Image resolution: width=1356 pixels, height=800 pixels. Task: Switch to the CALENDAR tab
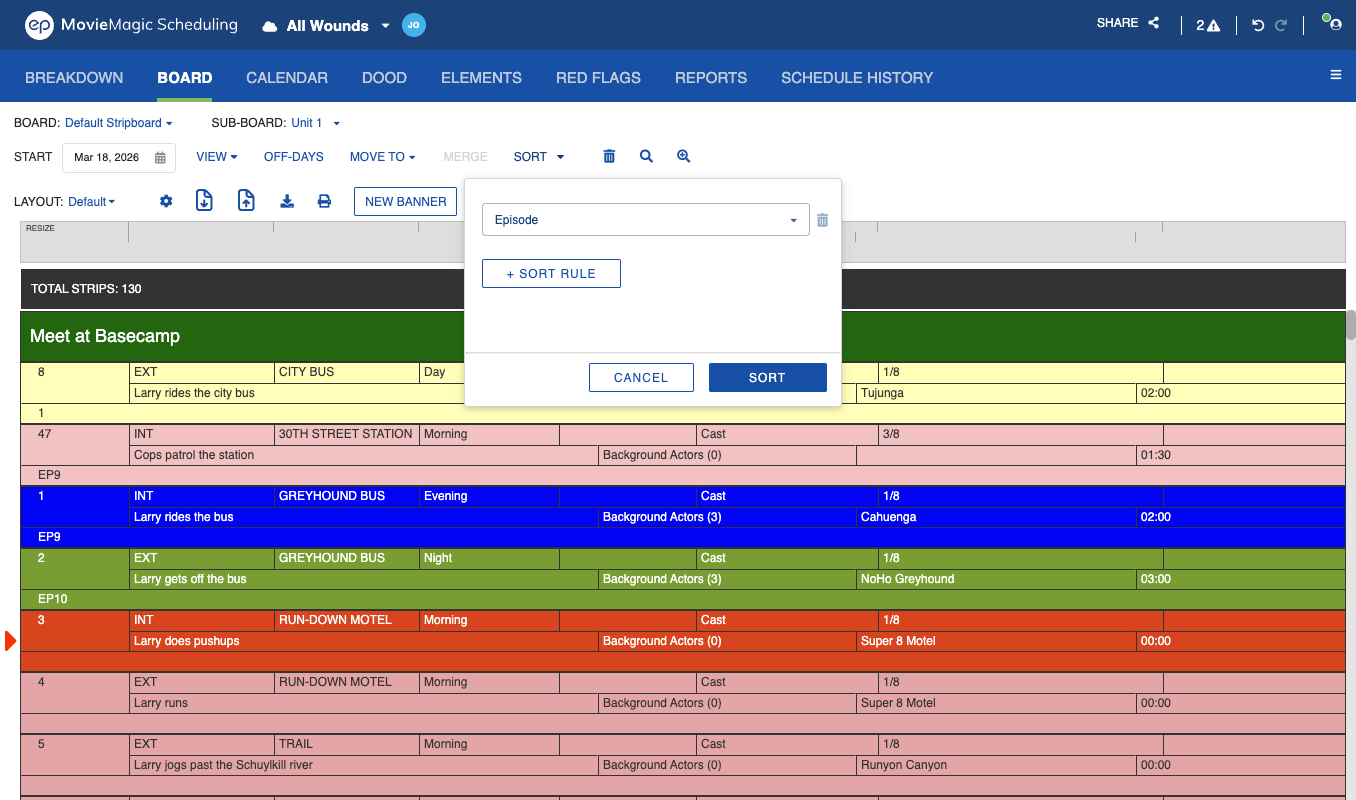(287, 77)
